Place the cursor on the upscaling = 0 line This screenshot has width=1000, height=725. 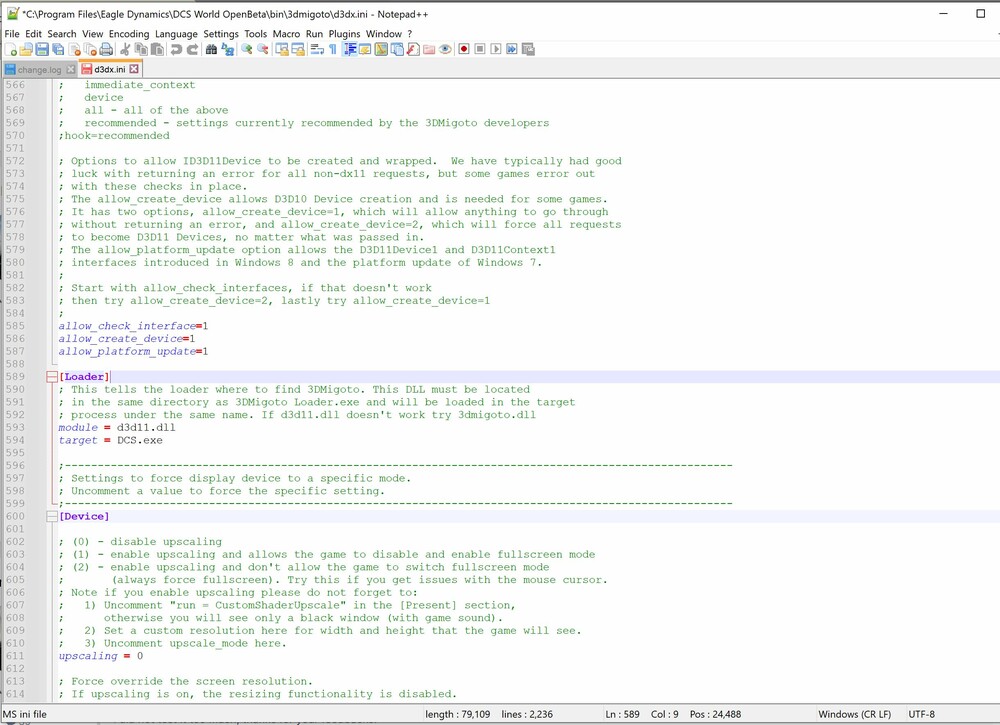100,657
